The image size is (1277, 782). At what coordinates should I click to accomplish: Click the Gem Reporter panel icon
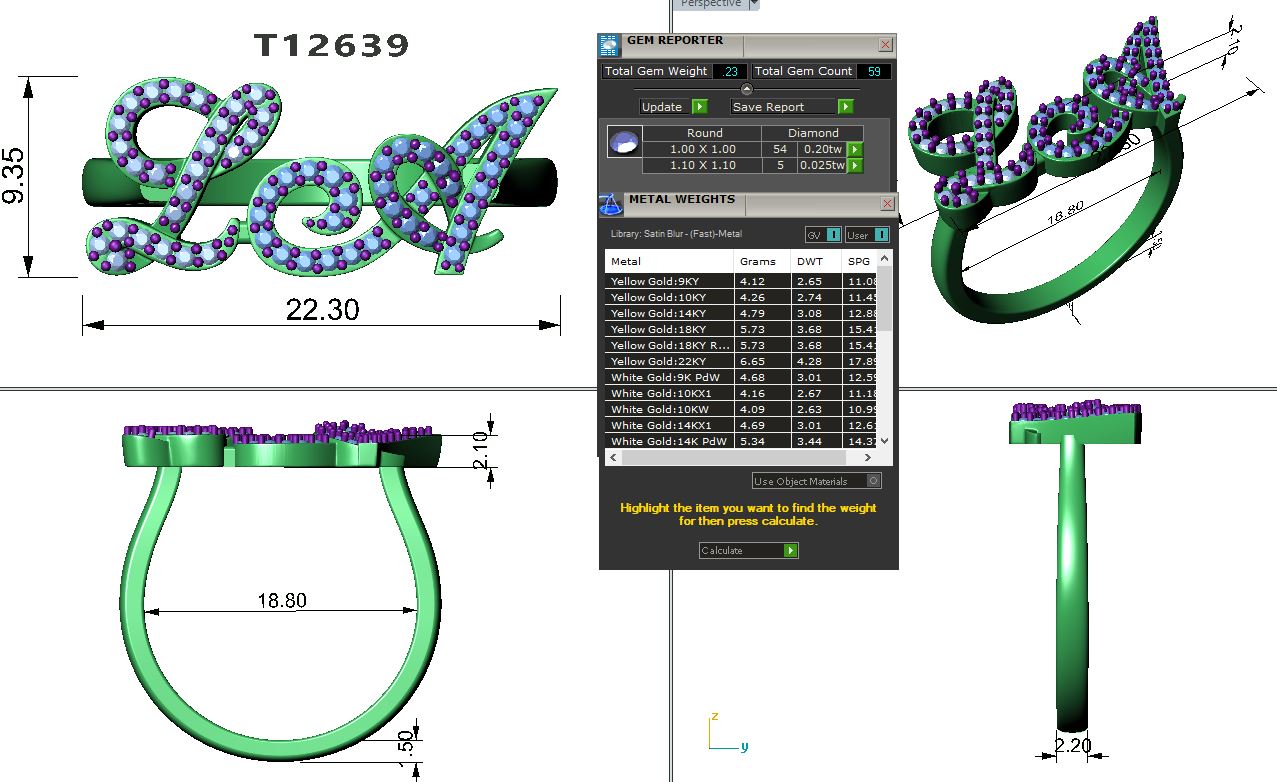pos(609,45)
